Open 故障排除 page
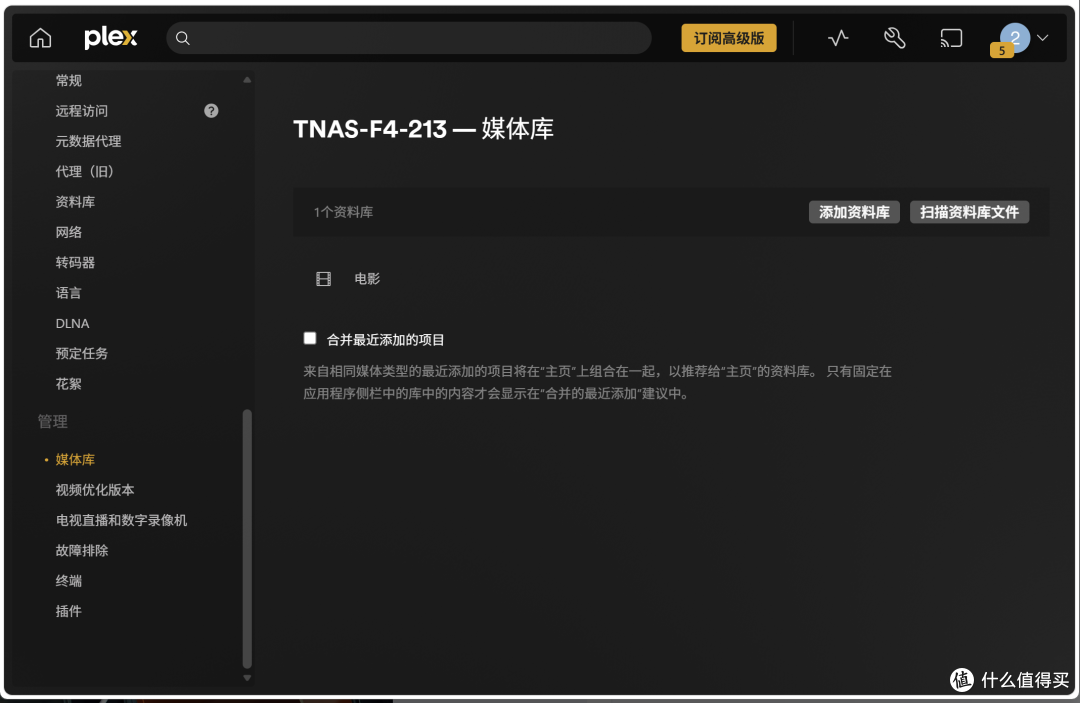The image size is (1080, 703). (x=82, y=550)
